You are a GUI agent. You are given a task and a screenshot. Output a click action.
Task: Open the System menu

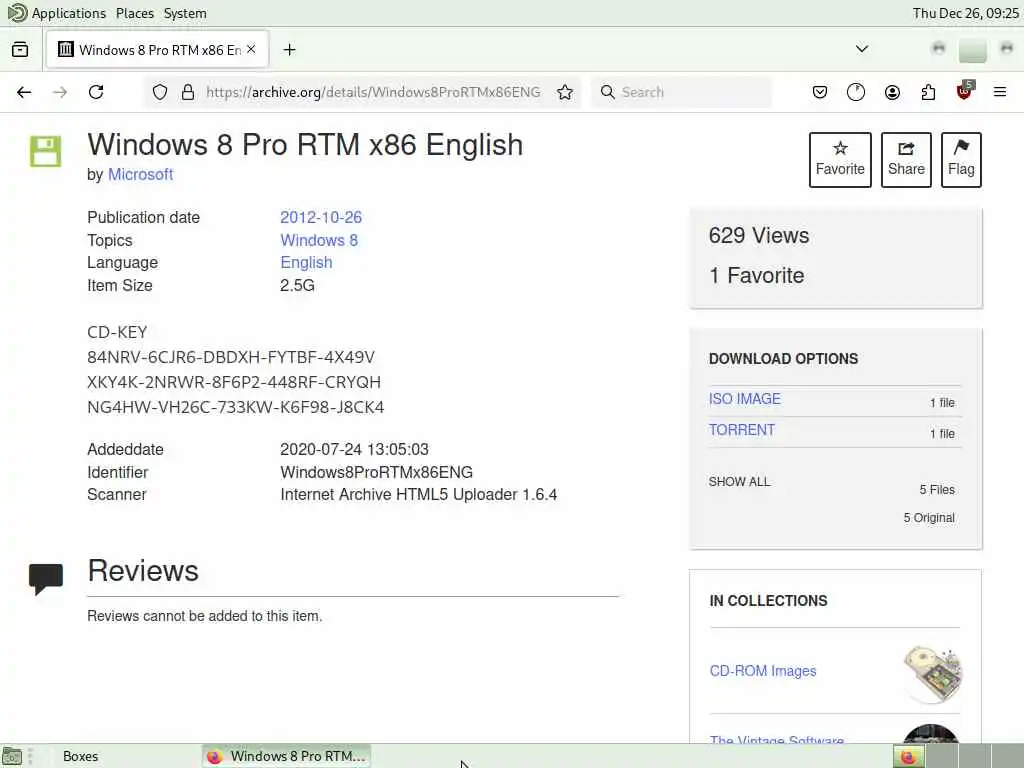pos(185,13)
